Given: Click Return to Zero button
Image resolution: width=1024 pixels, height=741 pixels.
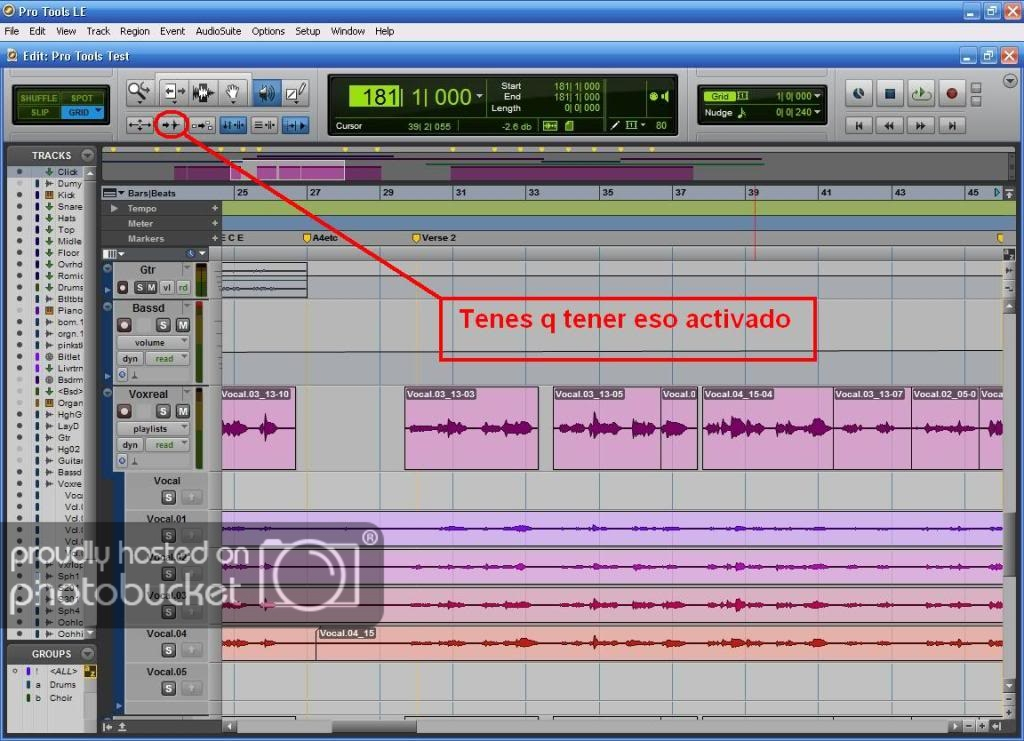Looking at the screenshot, I should pos(858,125).
